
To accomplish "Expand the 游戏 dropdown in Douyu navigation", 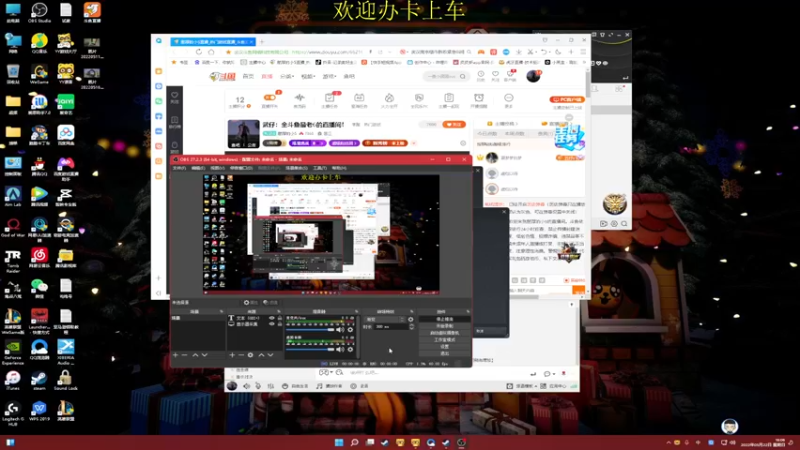I will click(329, 76).
